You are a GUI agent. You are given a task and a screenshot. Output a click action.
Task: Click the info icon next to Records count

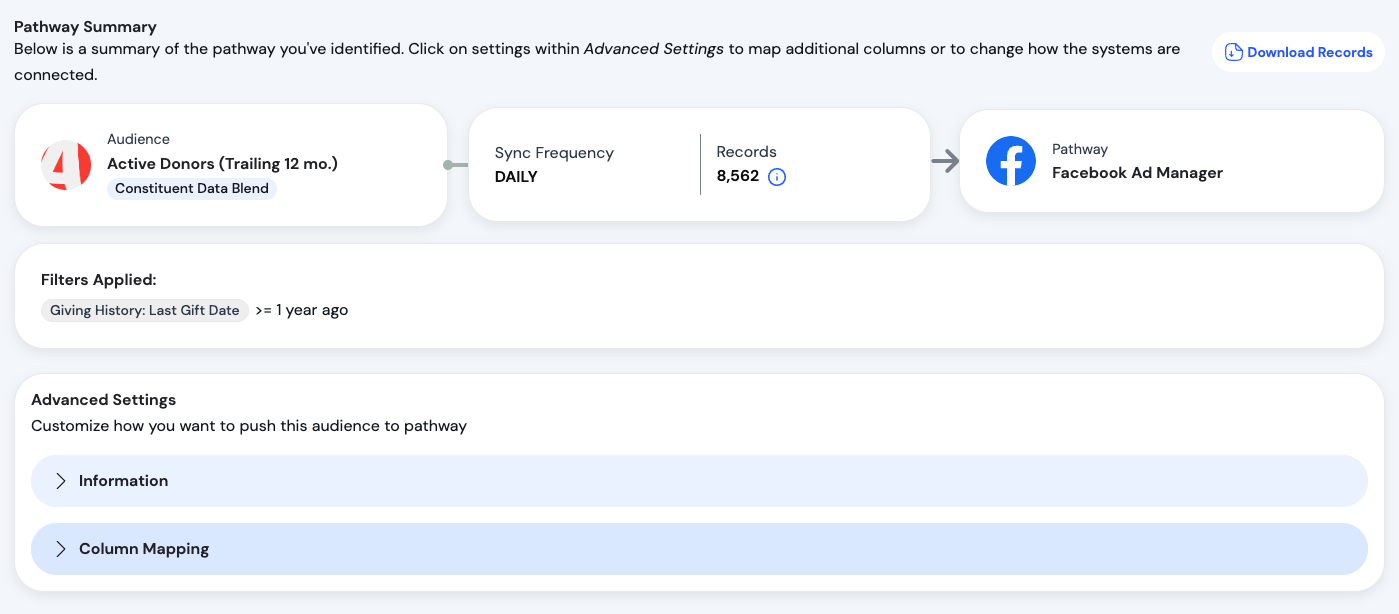(x=777, y=177)
